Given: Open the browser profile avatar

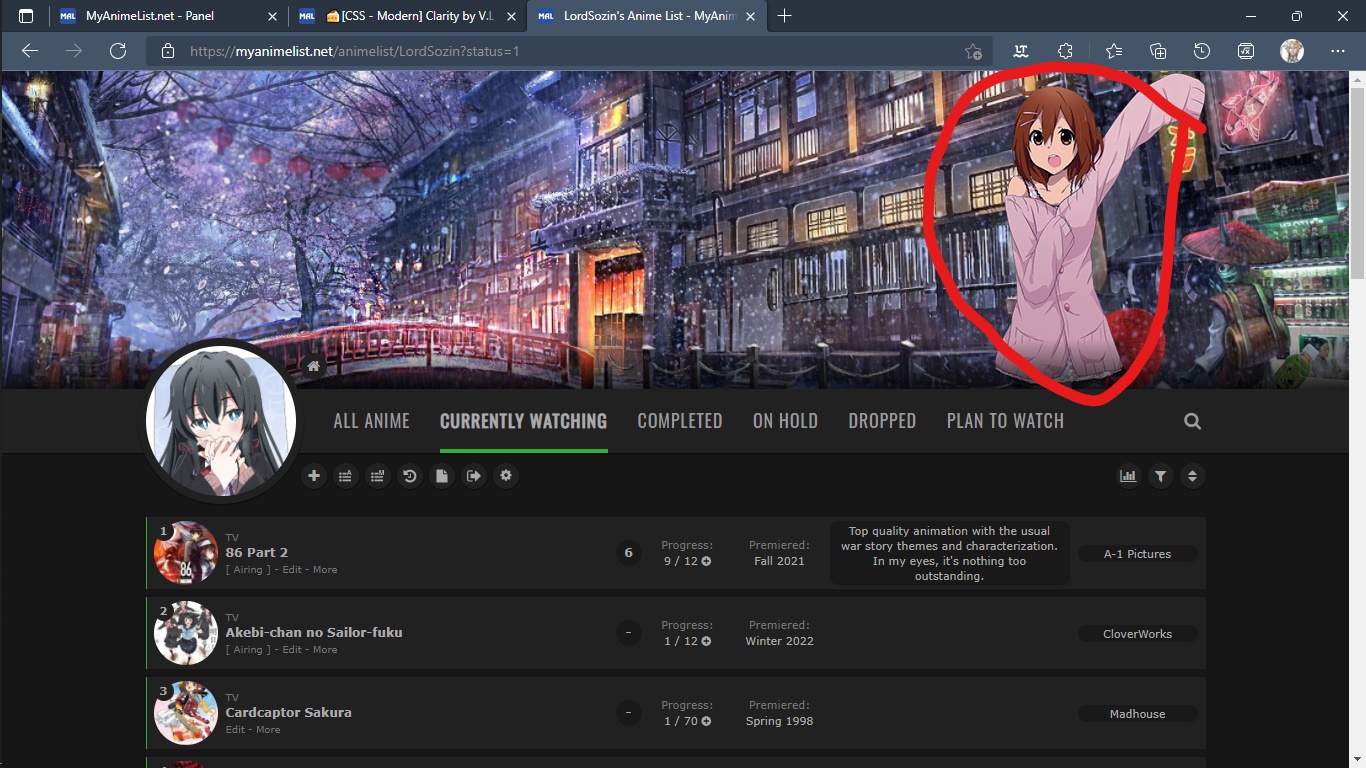Looking at the screenshot, I should 1292,51.
